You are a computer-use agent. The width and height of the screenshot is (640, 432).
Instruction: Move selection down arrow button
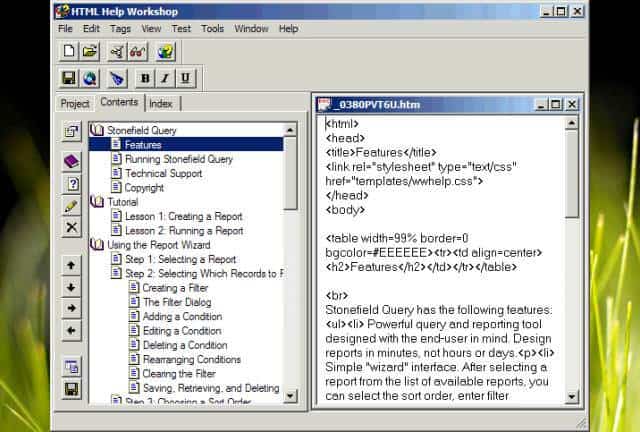click(x=71, y=287)
